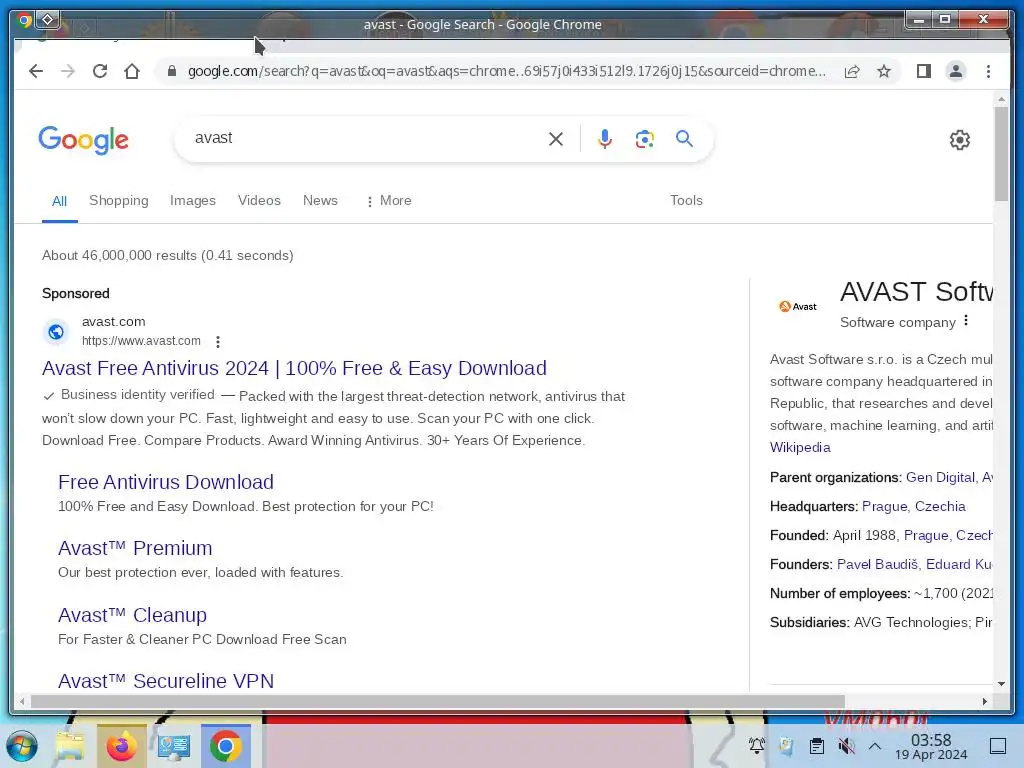Click the notification bell tray icon
This screenshot has height=768, width=1024.
[x=756, y=746]
